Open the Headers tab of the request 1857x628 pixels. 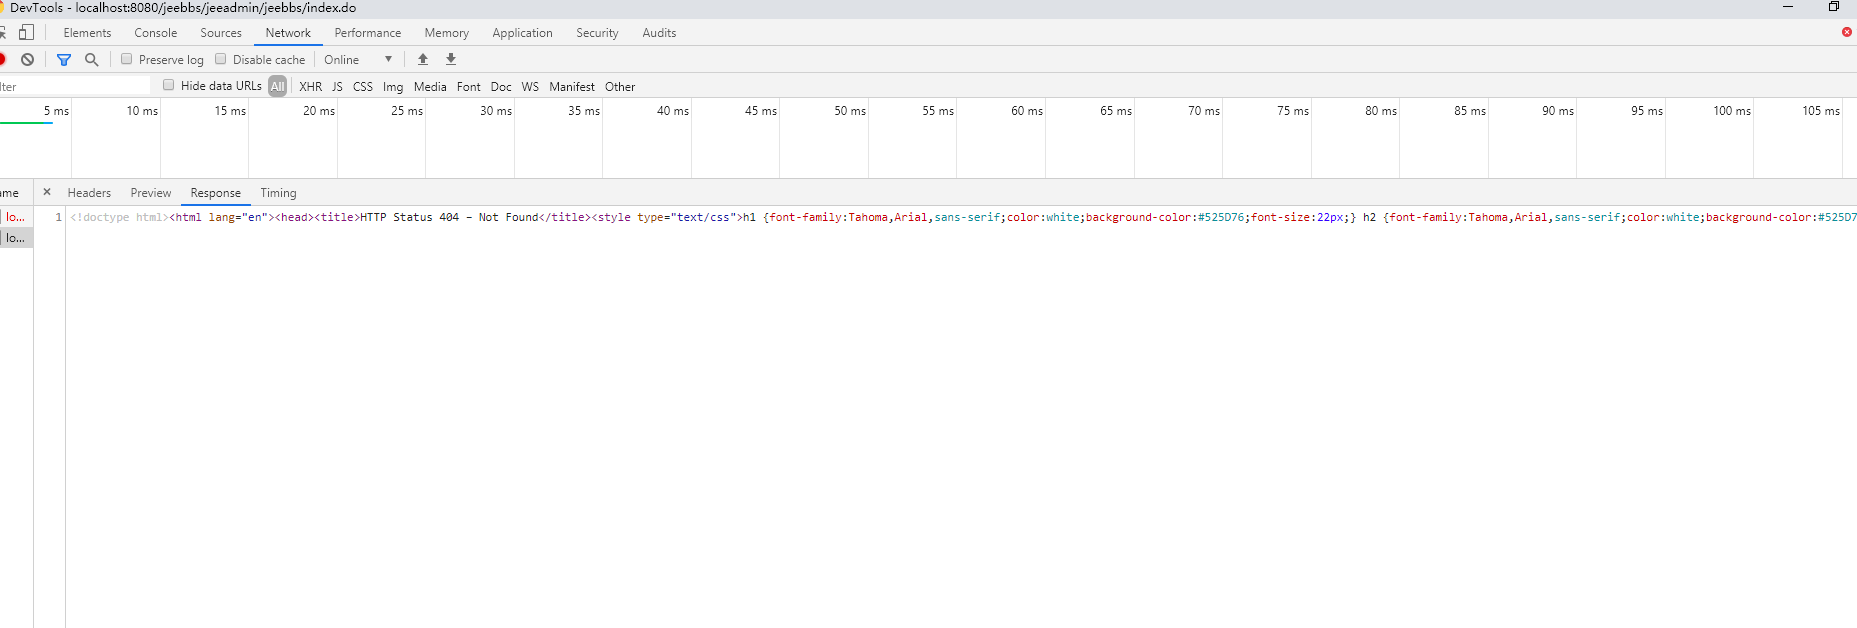pos(89,193)
